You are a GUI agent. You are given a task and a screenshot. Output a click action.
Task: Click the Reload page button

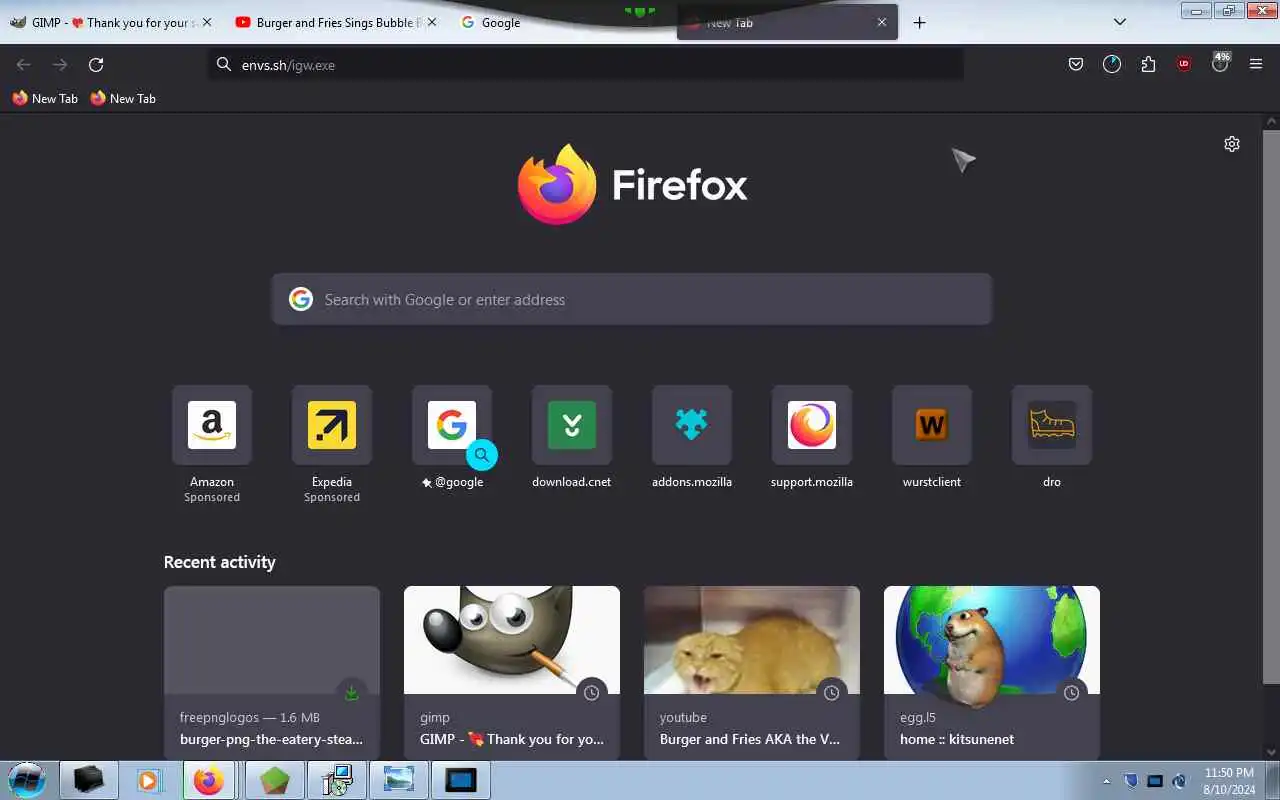[96, 65]
